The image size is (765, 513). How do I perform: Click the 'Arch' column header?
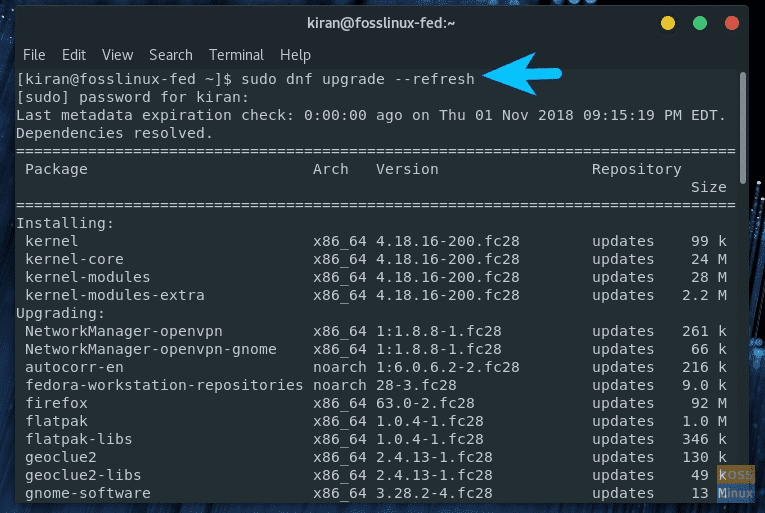tap(331, 169)
